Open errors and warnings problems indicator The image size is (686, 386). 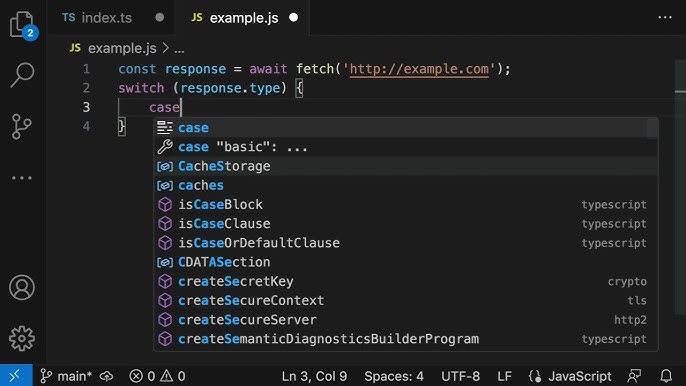158,376
